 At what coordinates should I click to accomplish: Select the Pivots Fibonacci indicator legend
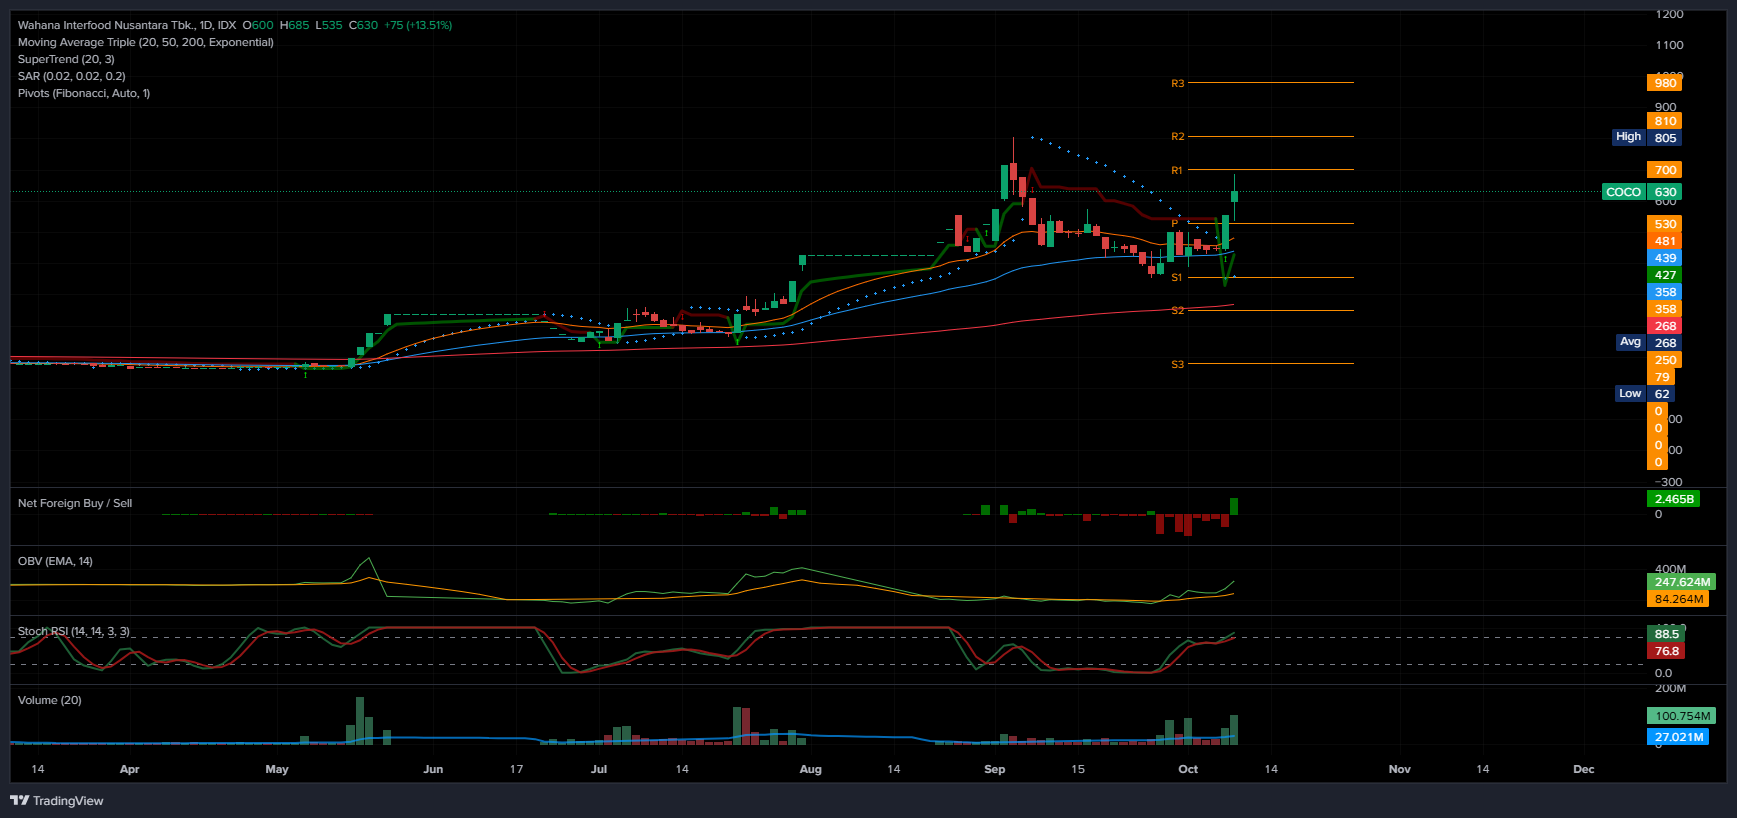pyautogui.click(x=84, y=93)
